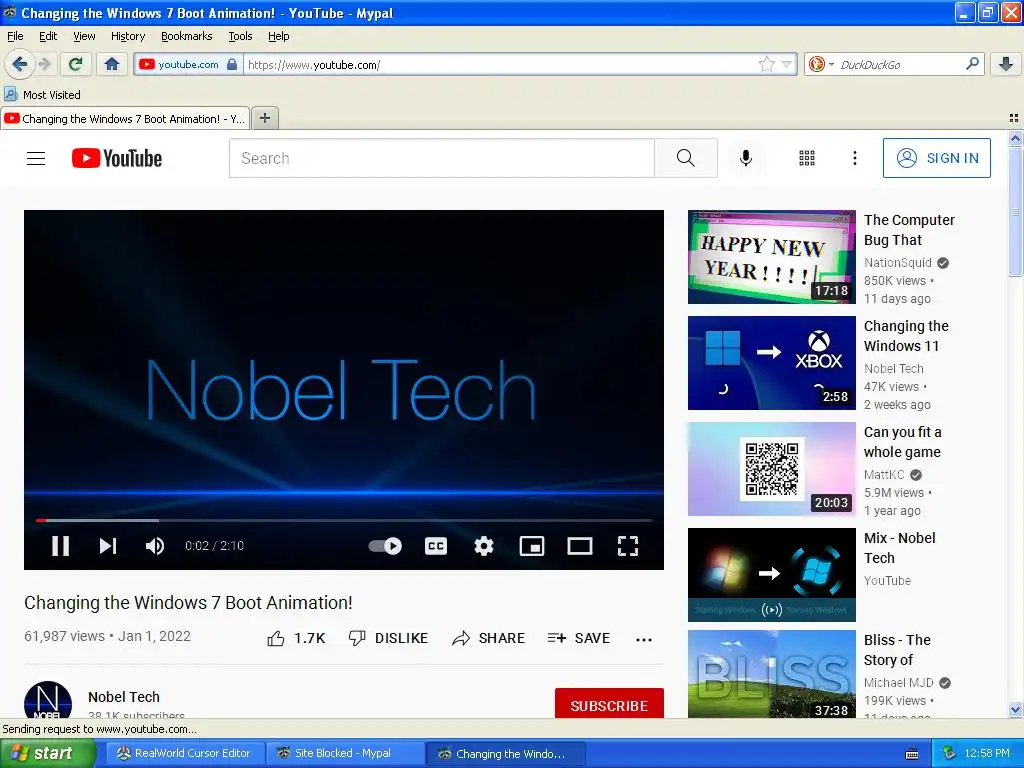Click the red SUBSCRIBE button
The height and width of the screenshot is (768, 1024).
pyautogui.click(x=609, y=704)
